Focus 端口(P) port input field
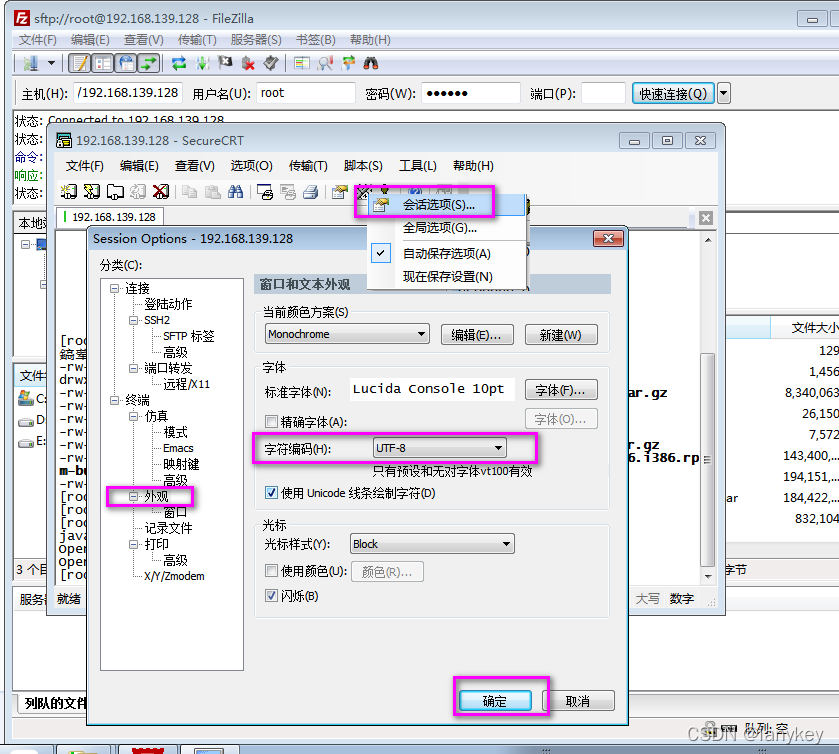 [603, 93]
